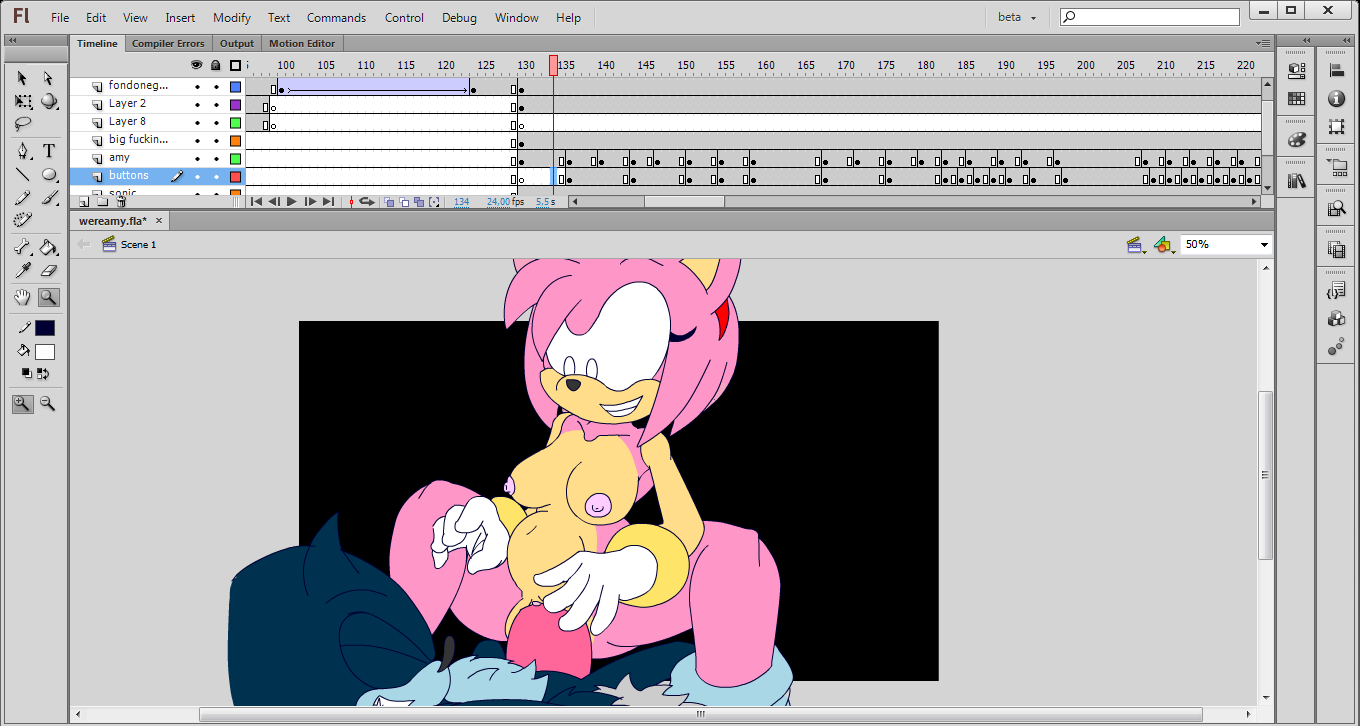1360x726 pixels.
Task: Open the Edit Scene dropdown
Action: click(1135, 244)
